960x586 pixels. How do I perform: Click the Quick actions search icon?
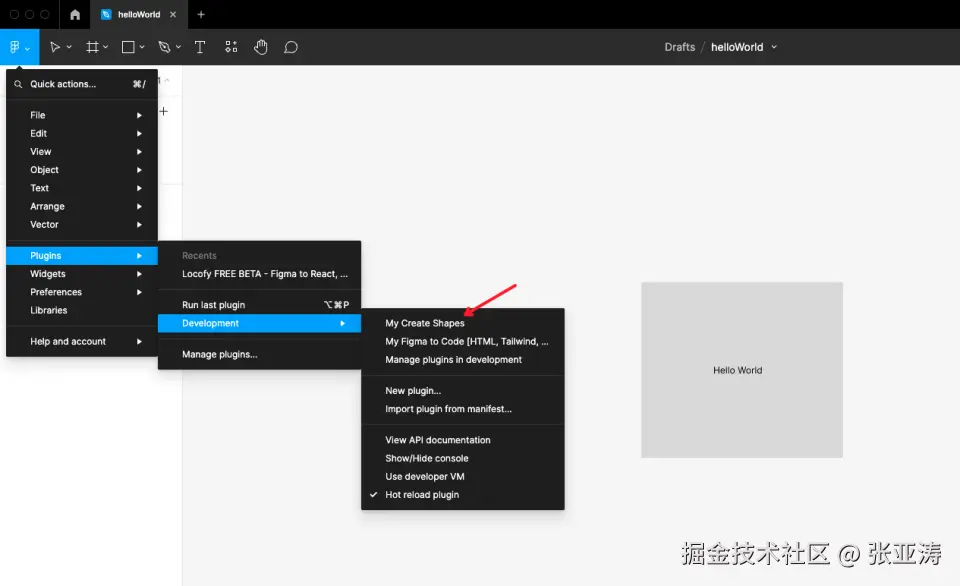[x=18, y=84]
